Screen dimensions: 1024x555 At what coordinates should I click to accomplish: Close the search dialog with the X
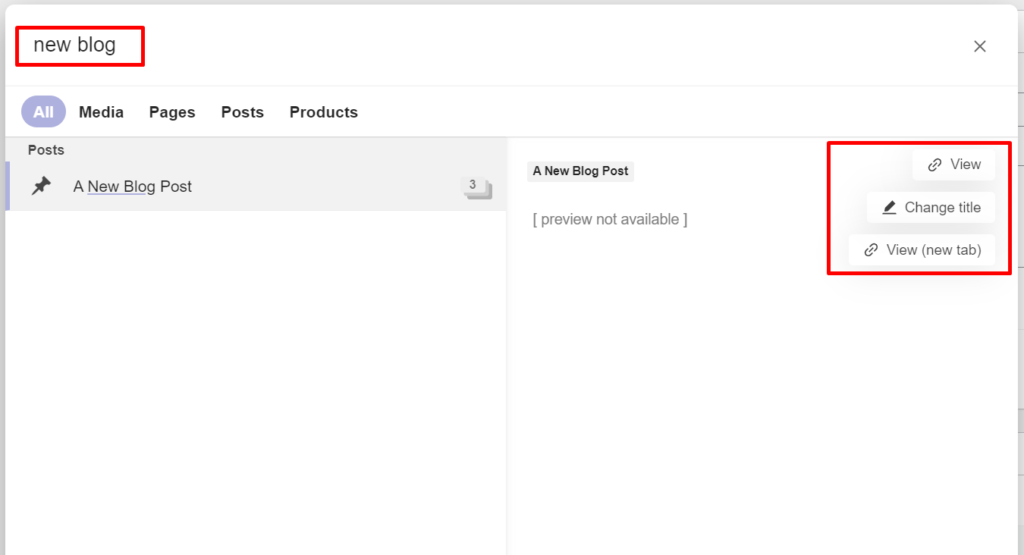click(x=980, y=46)
